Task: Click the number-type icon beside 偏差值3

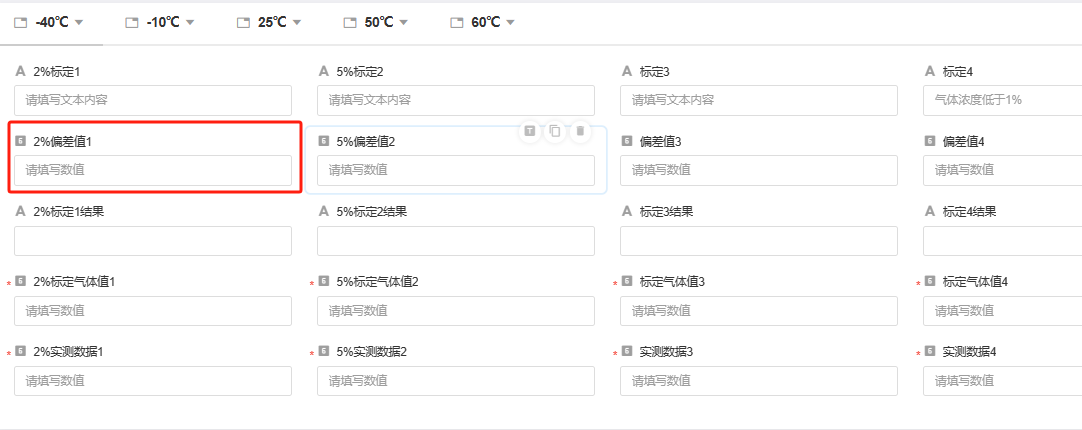Action: pyautogui.click(x=627, y=142)
